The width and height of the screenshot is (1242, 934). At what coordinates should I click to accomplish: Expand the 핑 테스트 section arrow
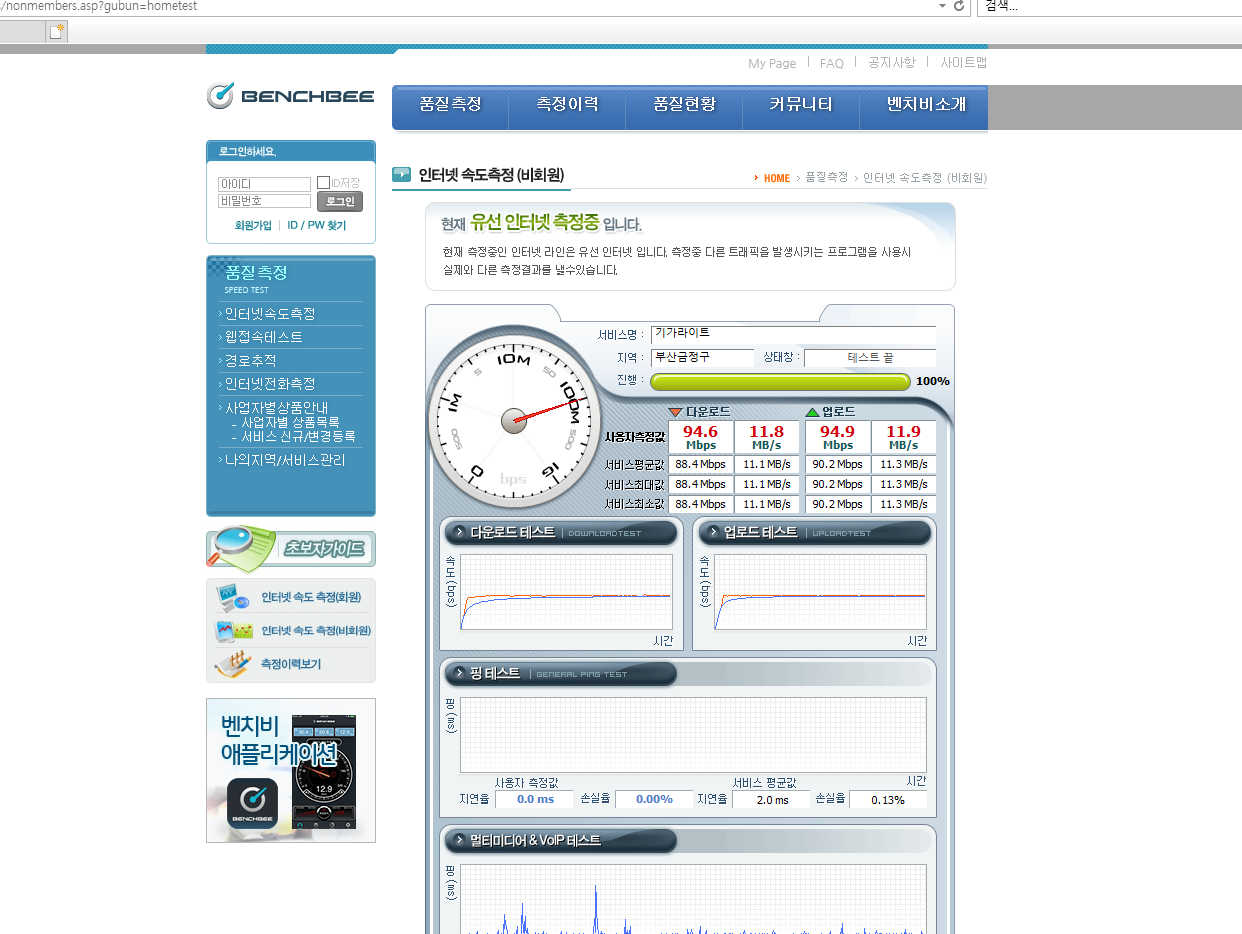point(459,673)
